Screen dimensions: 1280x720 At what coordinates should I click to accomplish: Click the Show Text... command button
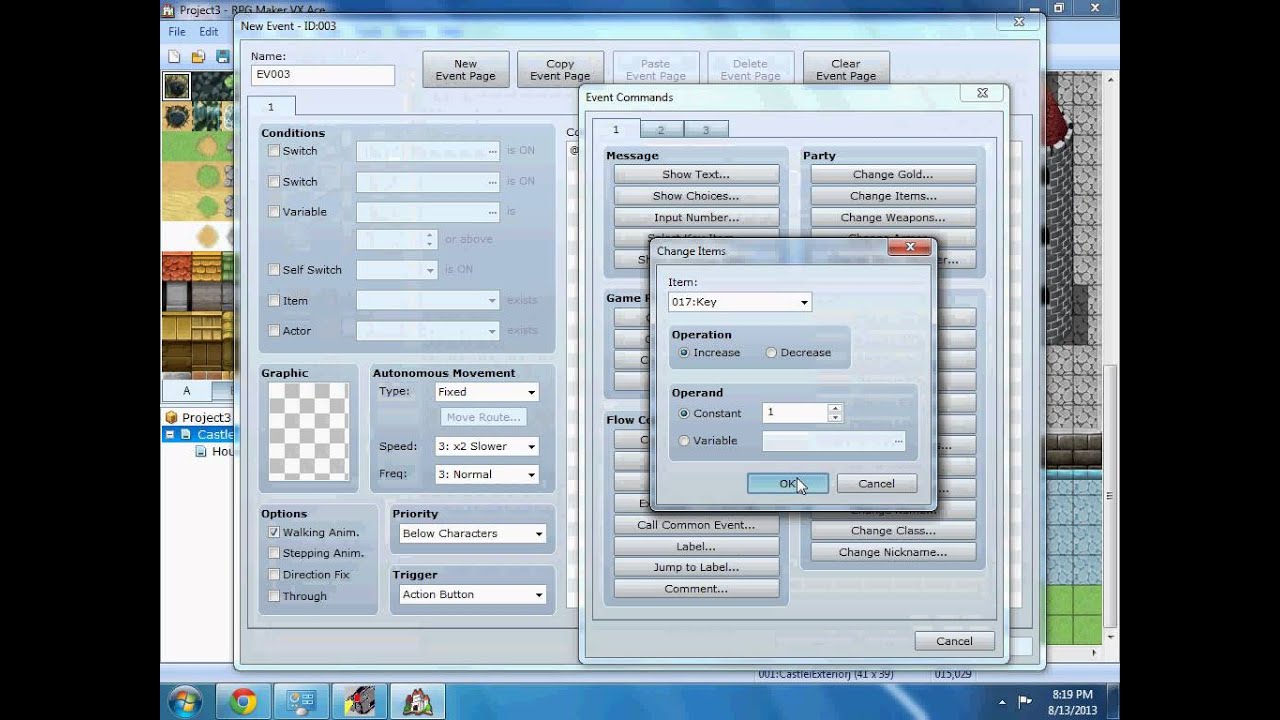[x=696, y=174]
